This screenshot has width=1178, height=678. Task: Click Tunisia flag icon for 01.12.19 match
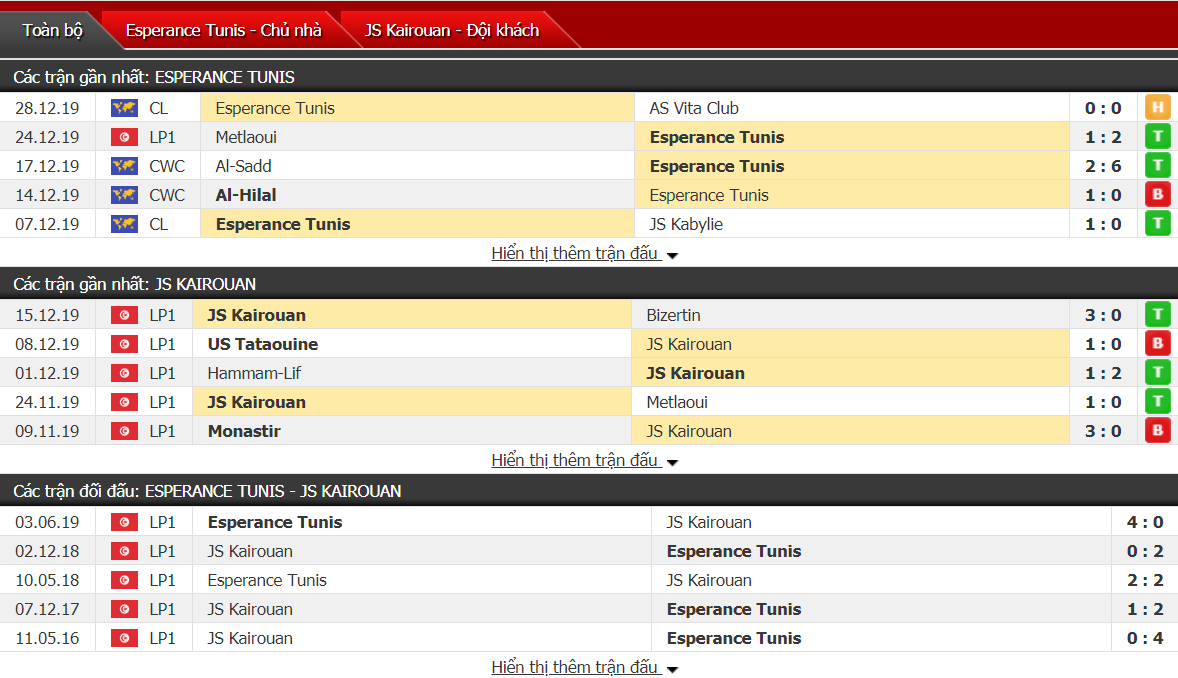[x=124, y=373]
